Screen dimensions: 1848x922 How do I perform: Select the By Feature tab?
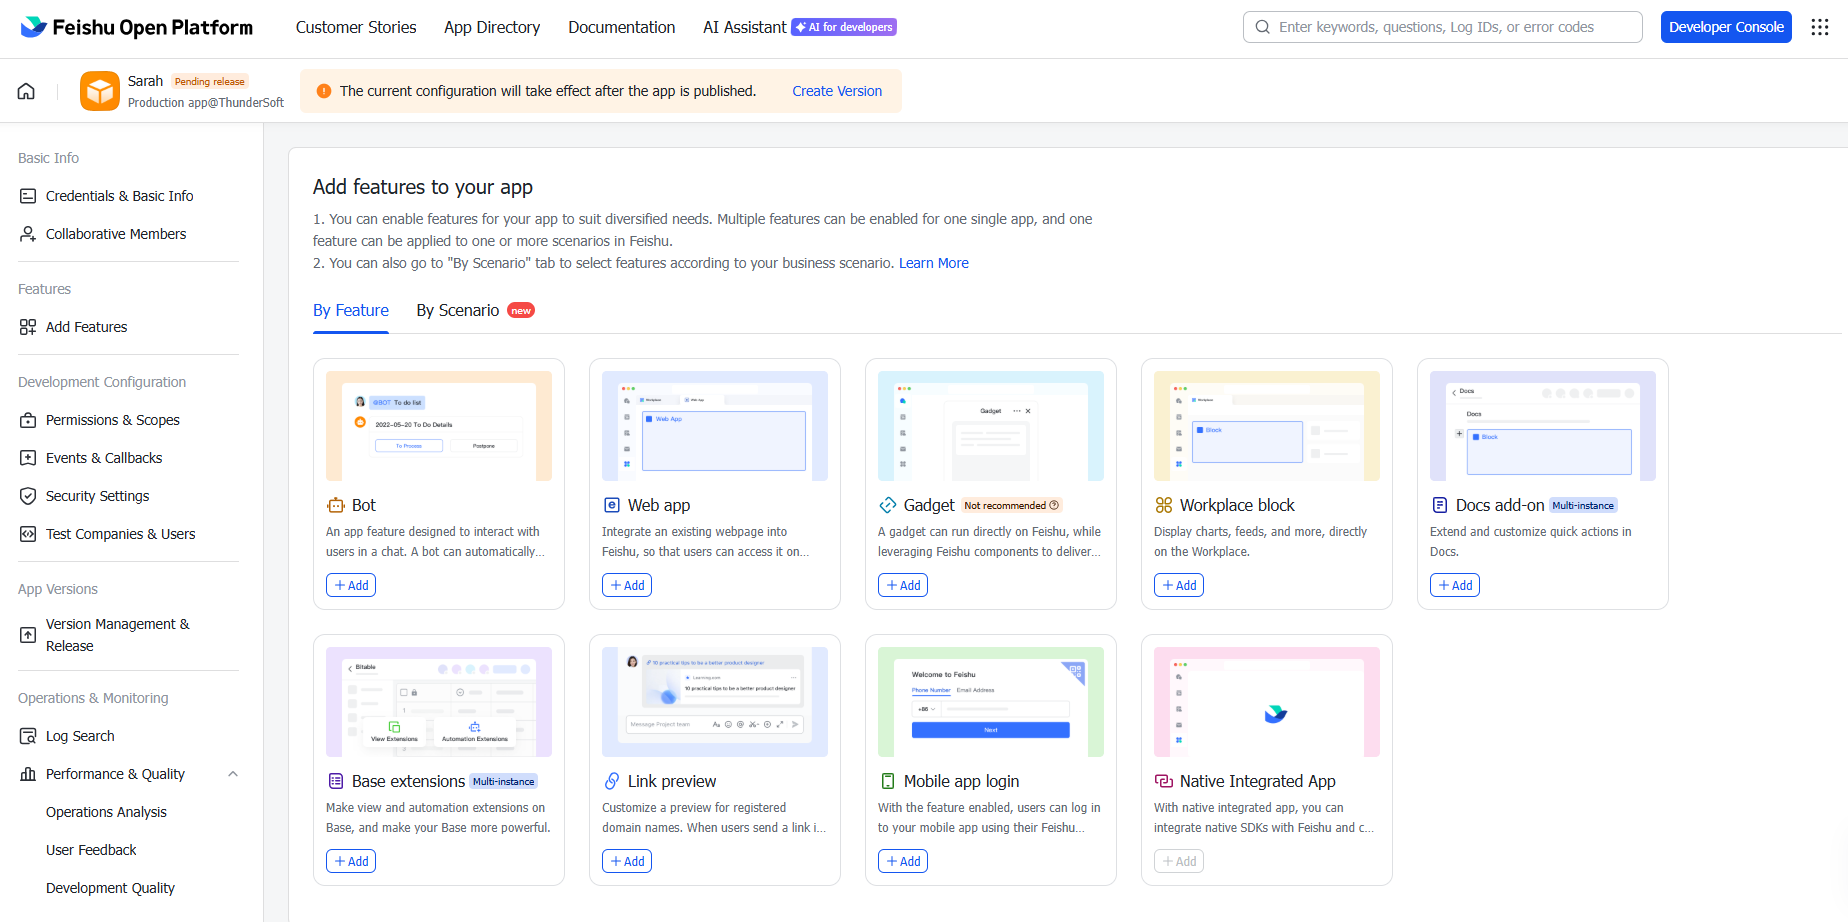tap(351, 311)
